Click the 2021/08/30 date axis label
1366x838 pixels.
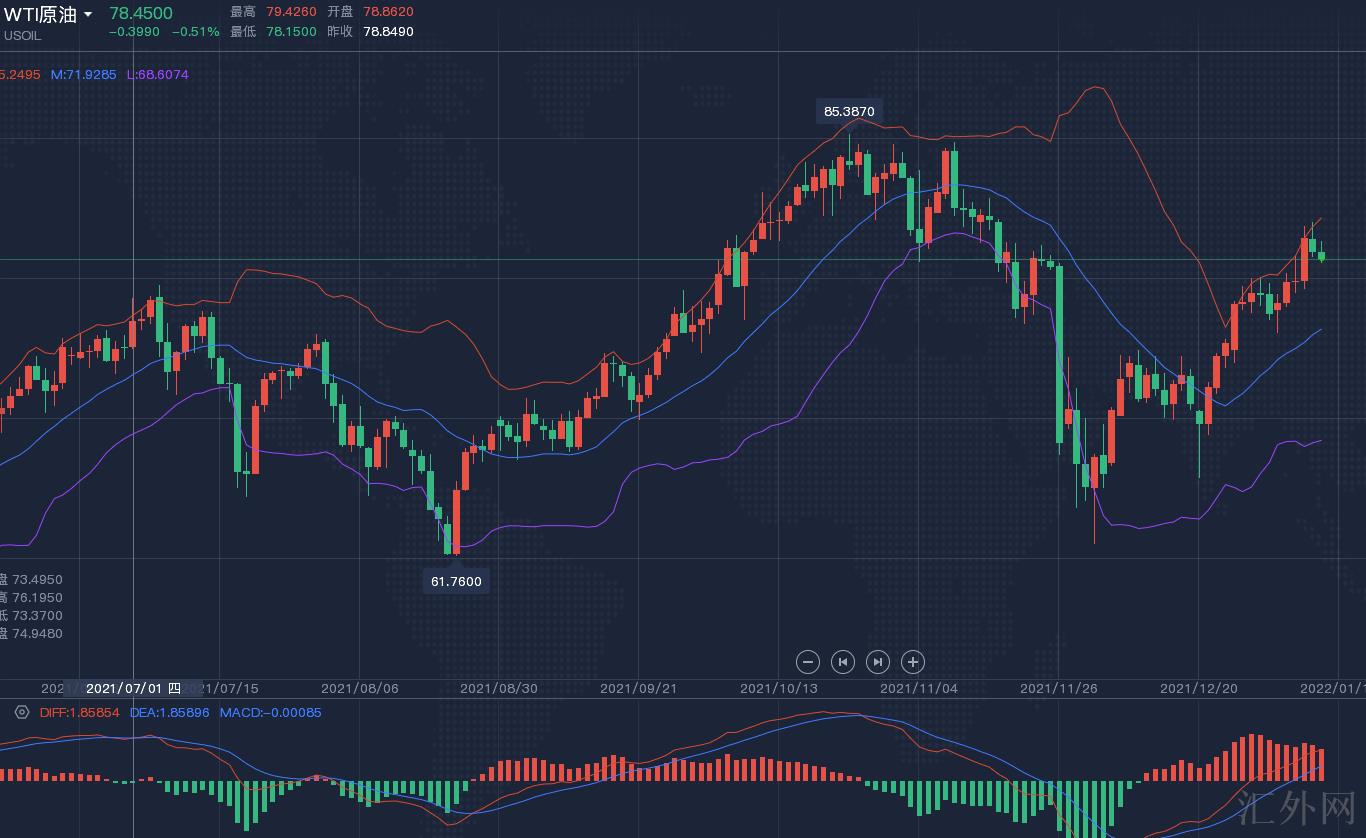click(x=498, y=688)
